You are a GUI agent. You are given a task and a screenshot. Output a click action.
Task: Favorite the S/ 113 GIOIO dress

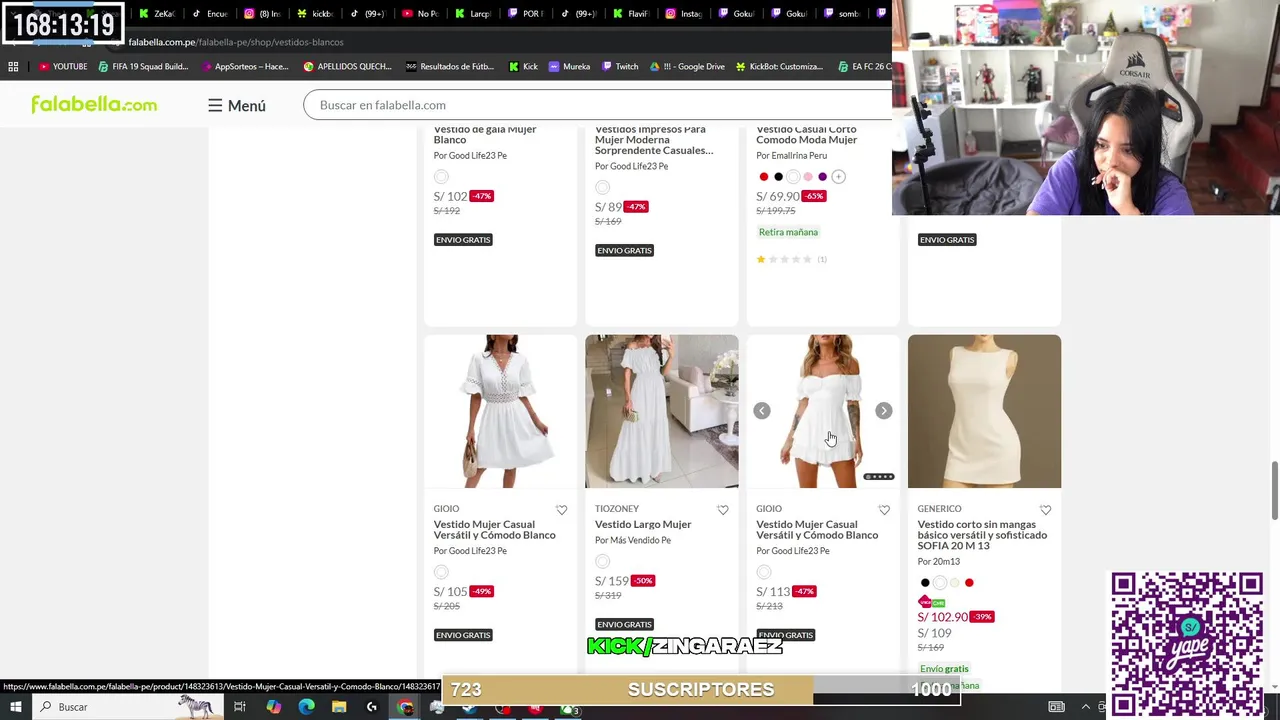884,510
